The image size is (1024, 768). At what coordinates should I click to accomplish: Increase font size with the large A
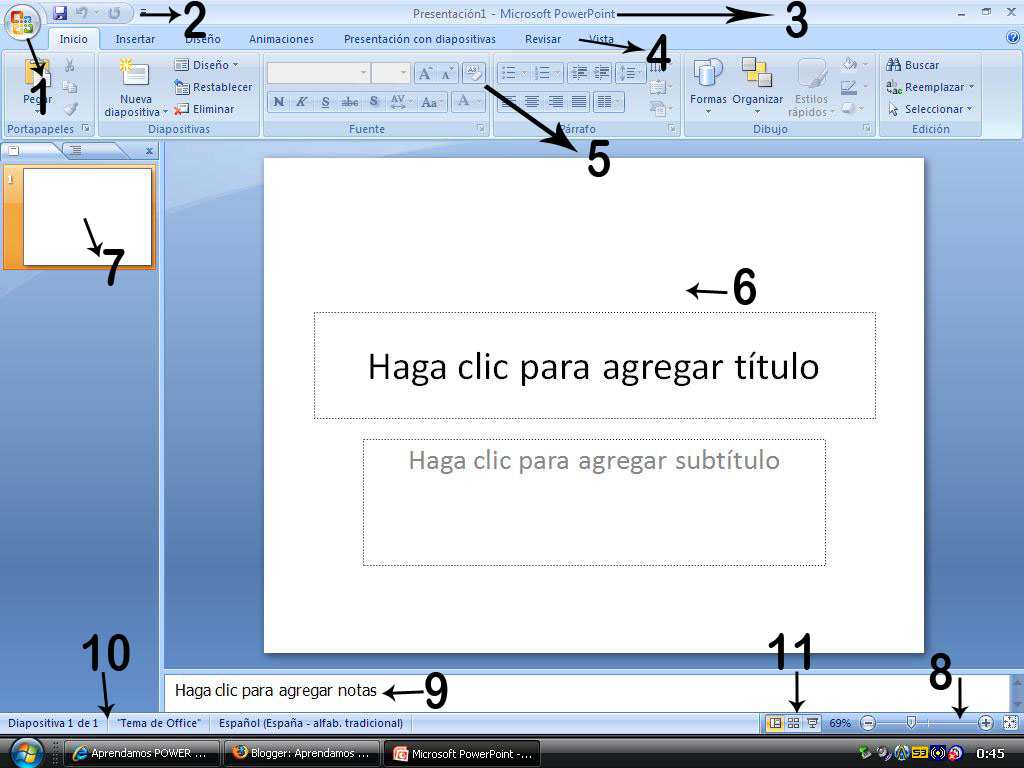(x=424, y=73)
